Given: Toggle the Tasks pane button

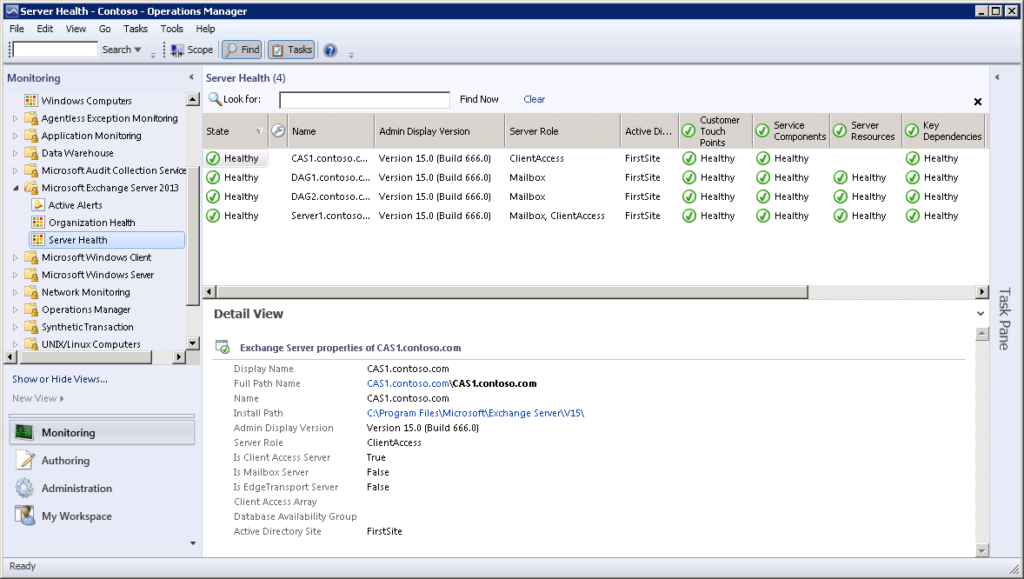Looking at the screenshot, I should point(291,50).
